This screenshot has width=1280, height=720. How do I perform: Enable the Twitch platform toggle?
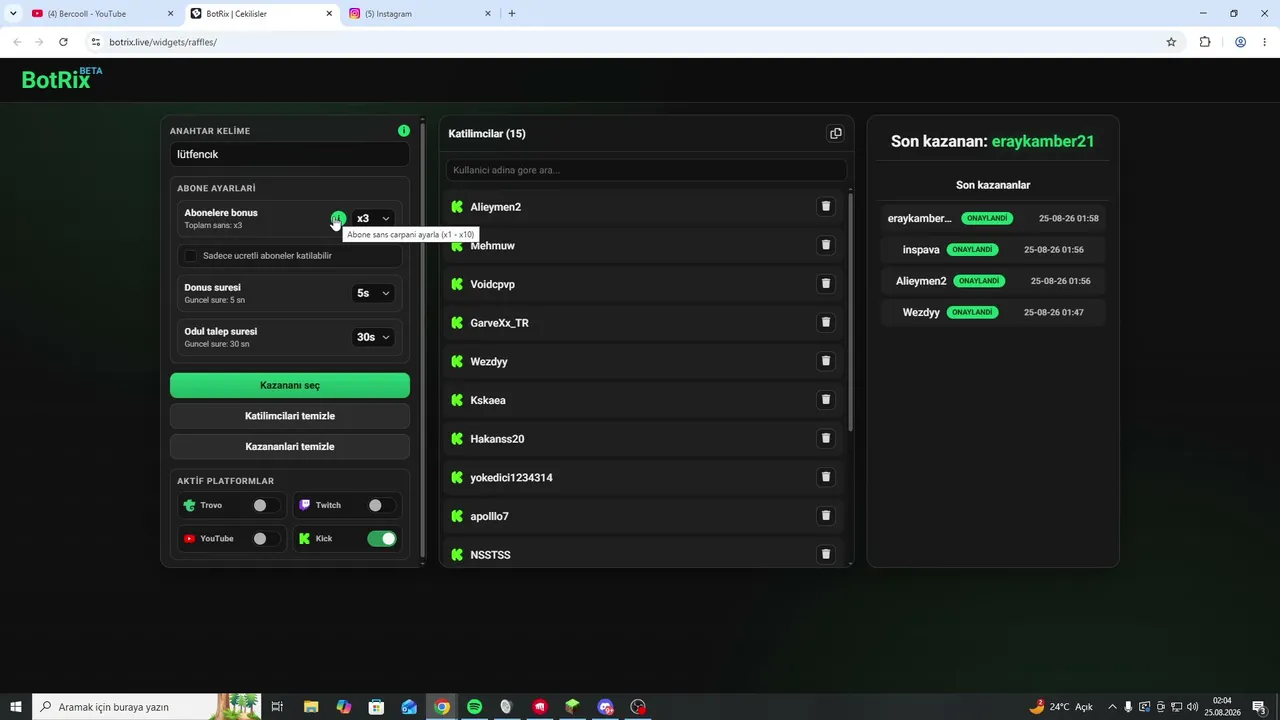coord(381,505)
